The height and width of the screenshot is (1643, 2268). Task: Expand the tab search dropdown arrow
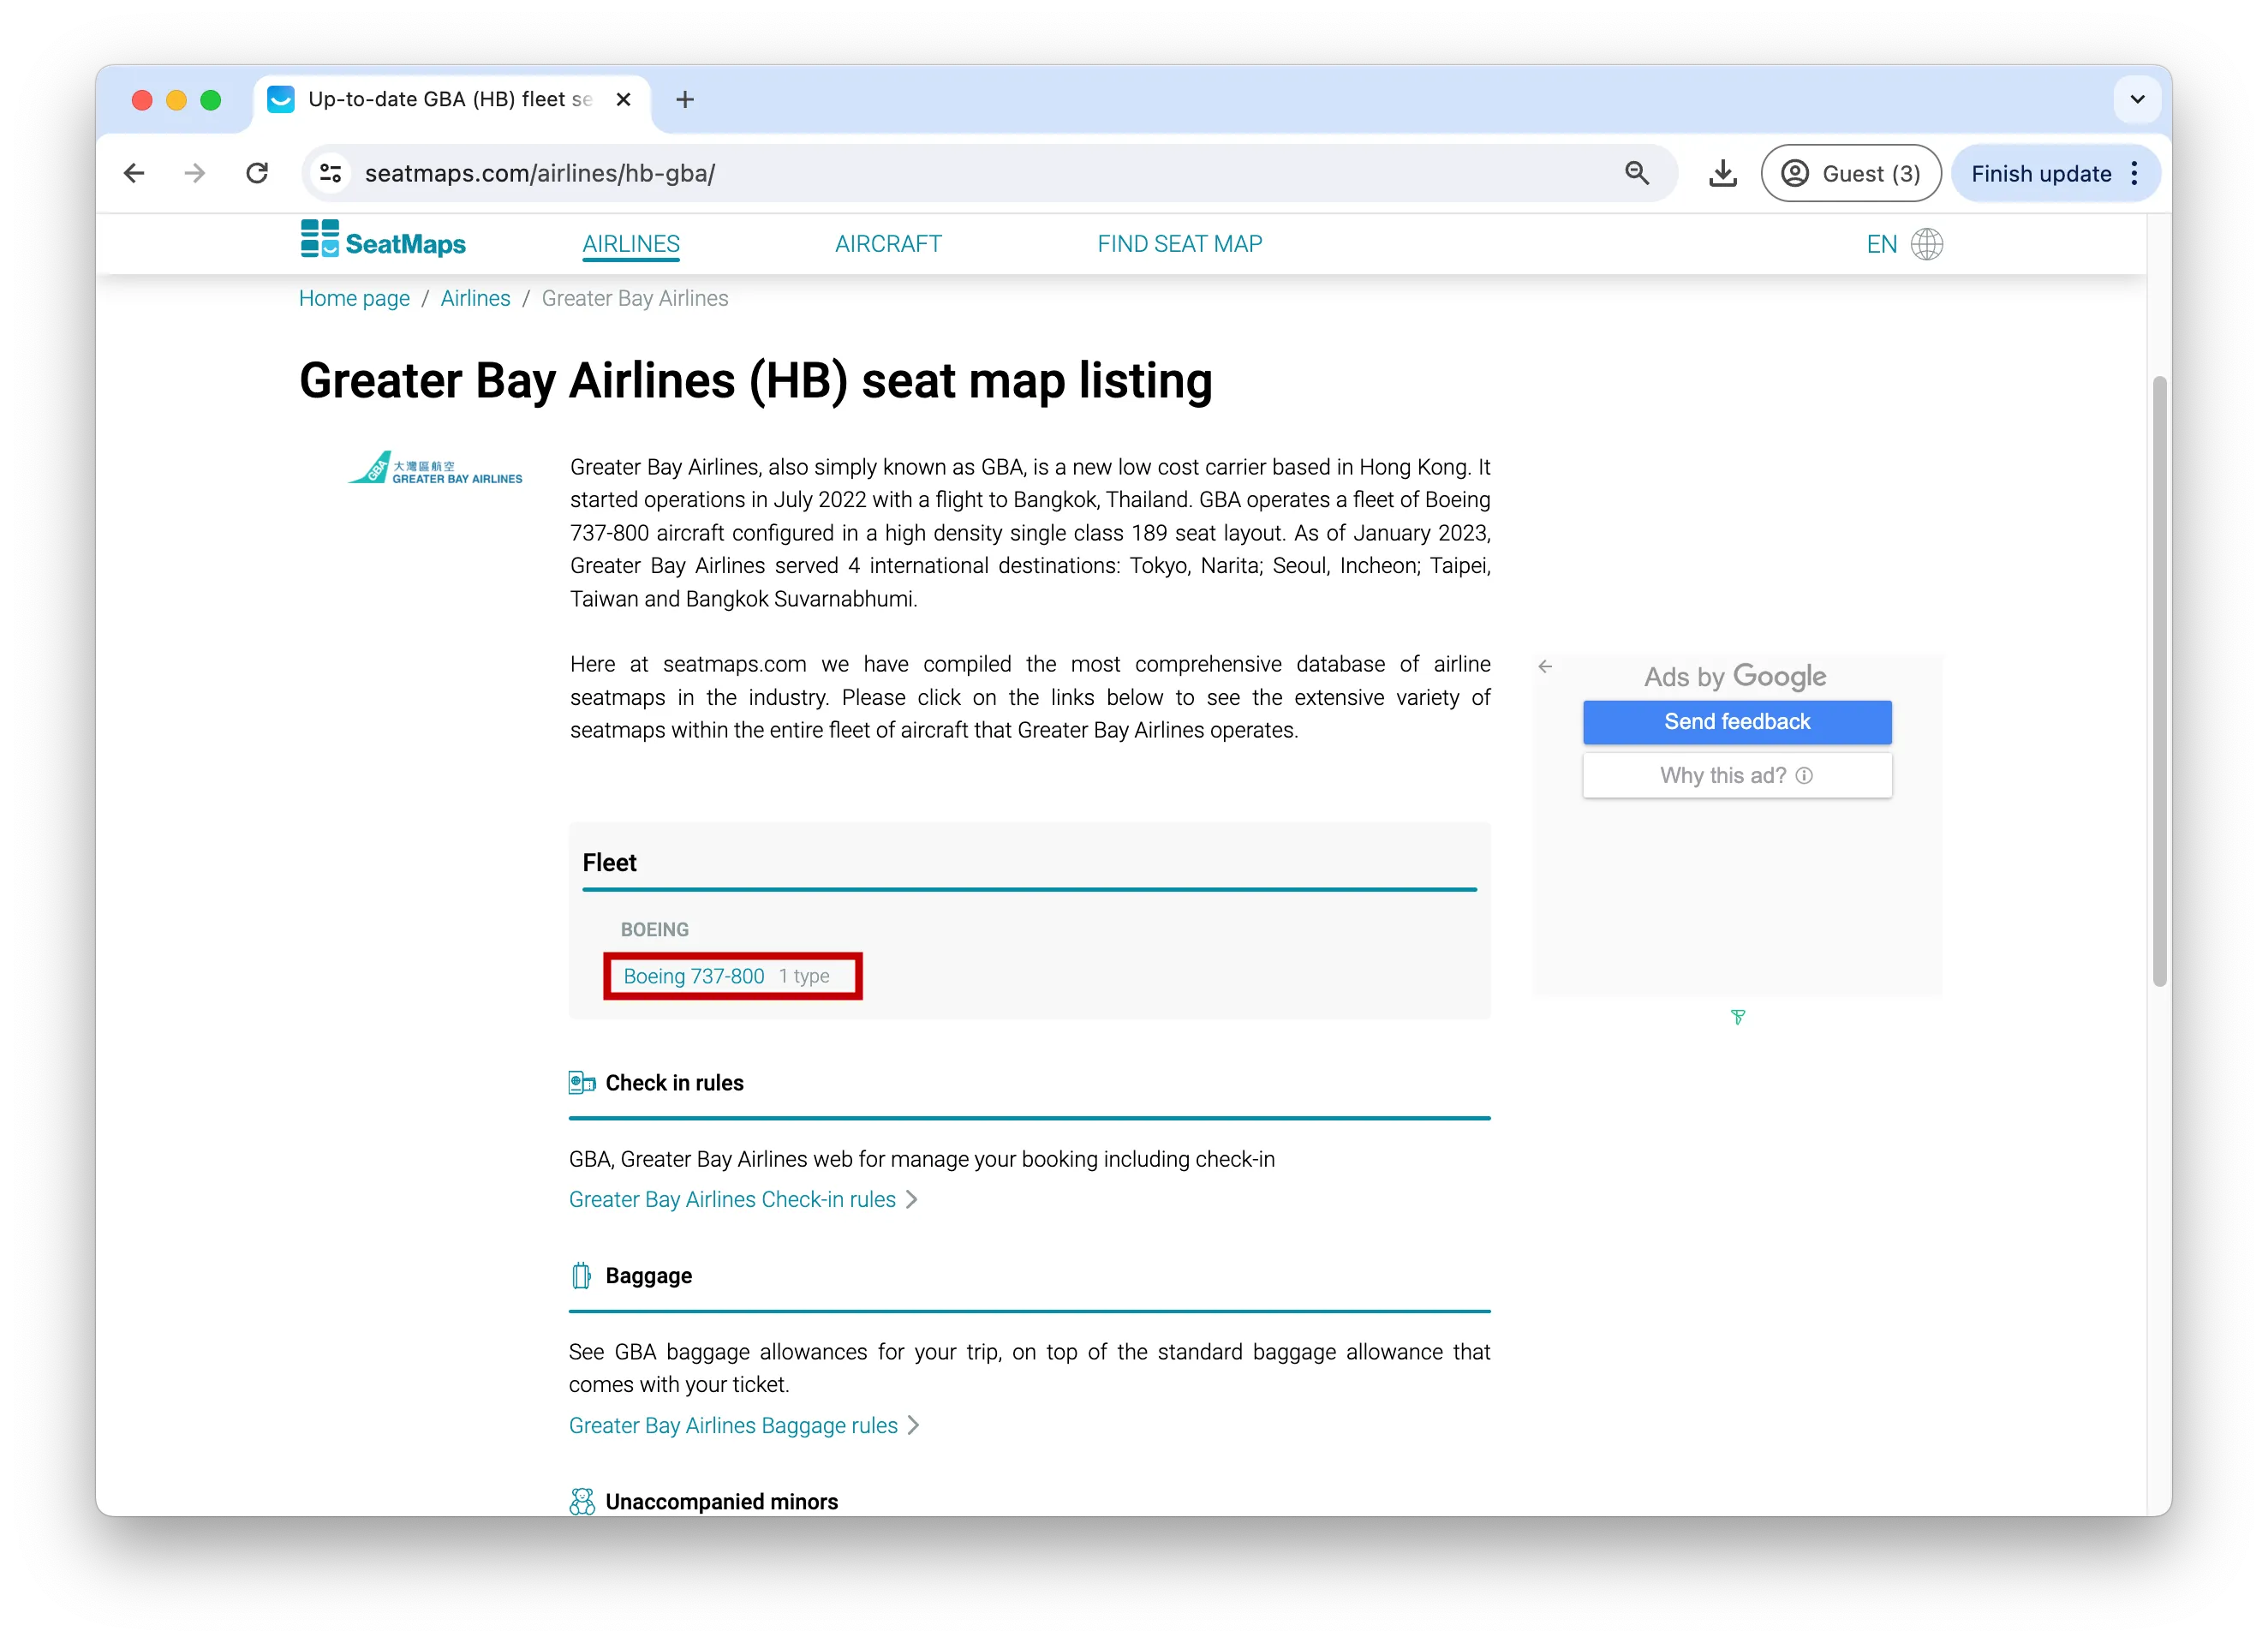coord(2137,99)
